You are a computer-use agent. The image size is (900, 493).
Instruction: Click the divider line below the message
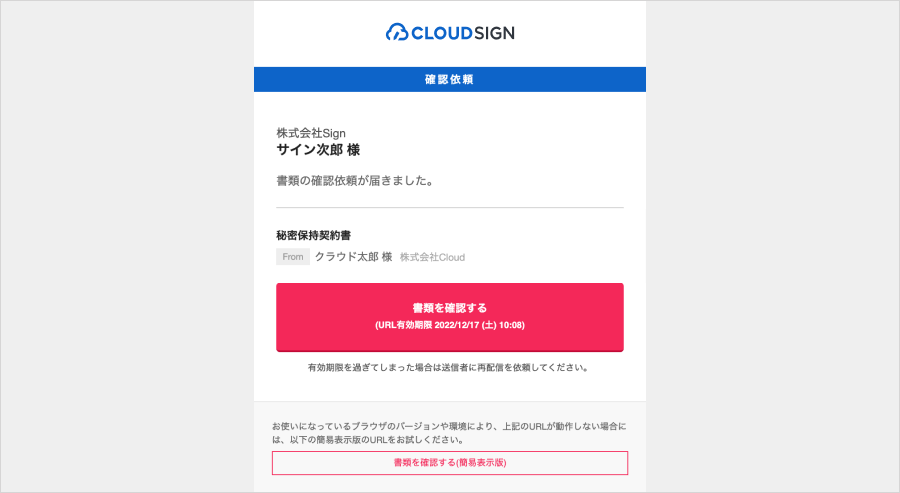point(450,207)
